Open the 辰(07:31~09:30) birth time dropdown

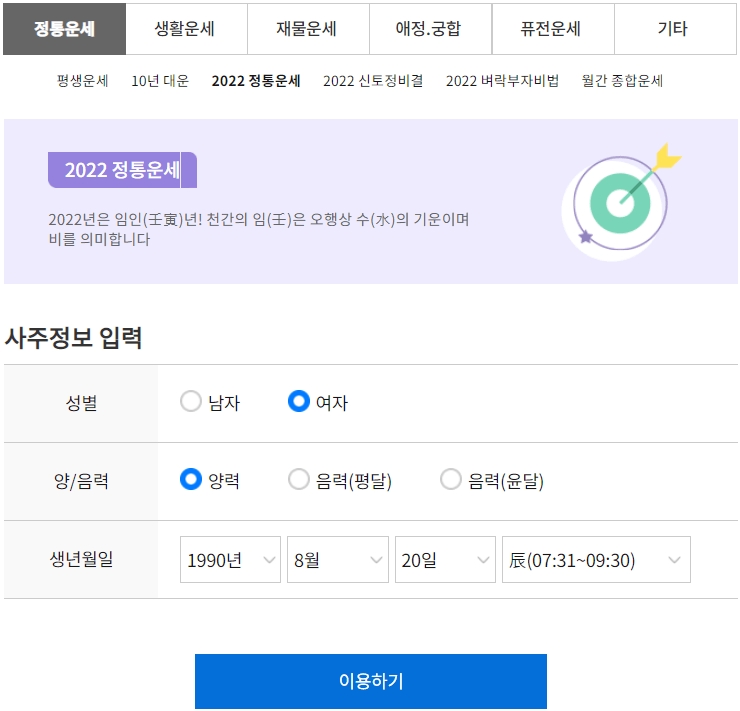(x=596, y=560)
